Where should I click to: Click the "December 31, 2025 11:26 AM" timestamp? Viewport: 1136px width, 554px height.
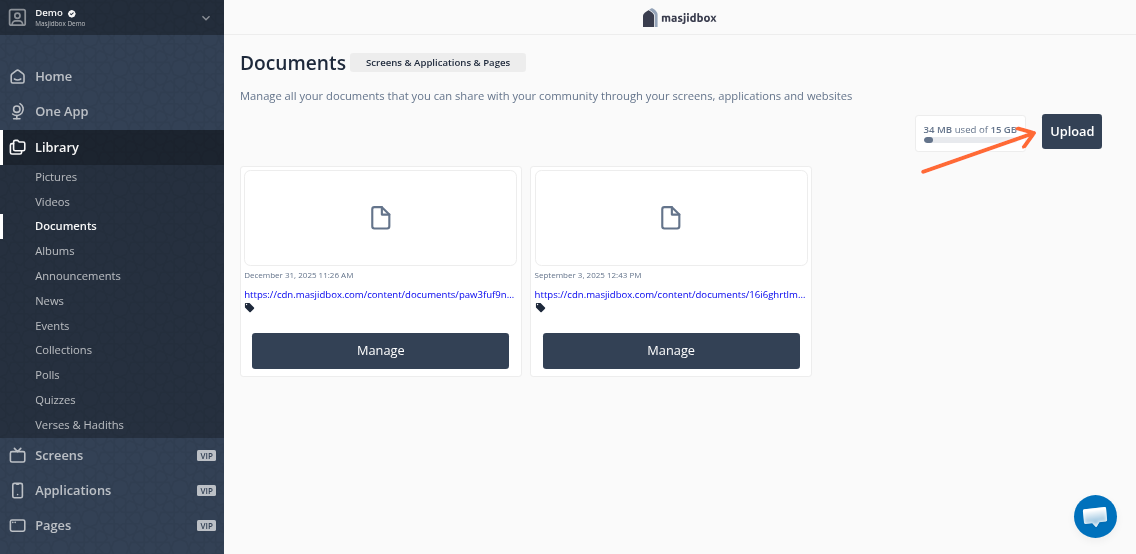(x=298, y=275)
